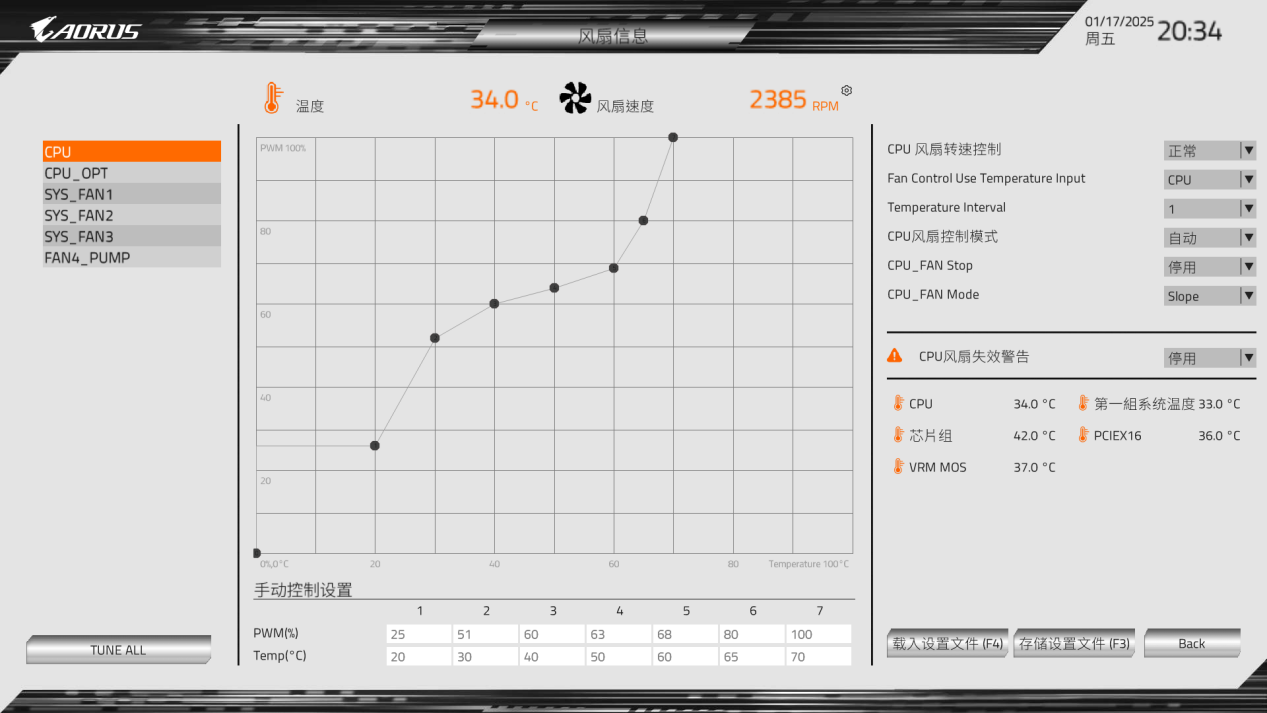
Task: Click the spinning fan speed icon
Action: 575,98
